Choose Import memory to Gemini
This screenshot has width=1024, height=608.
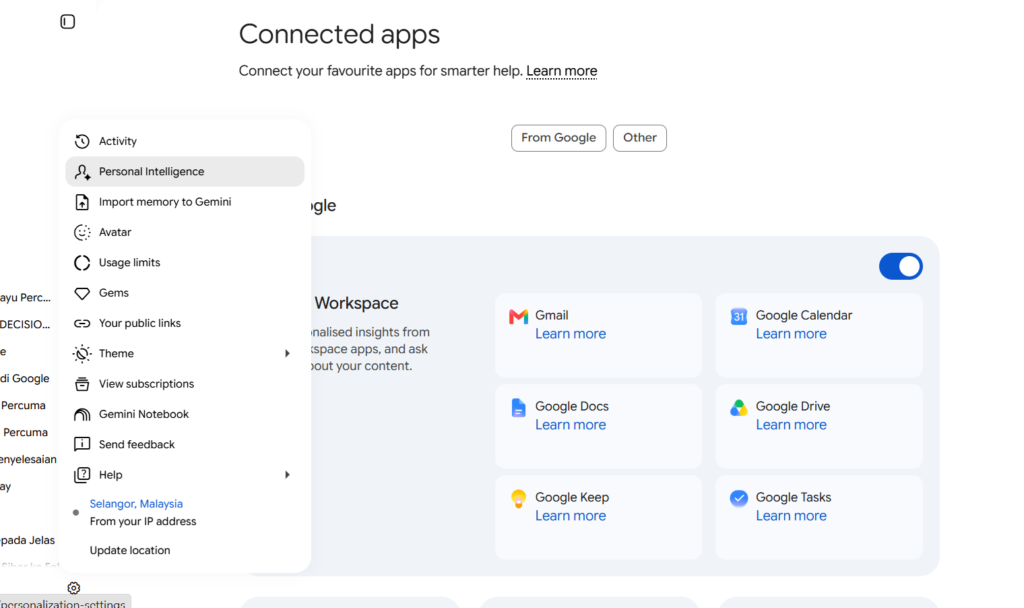185,202
